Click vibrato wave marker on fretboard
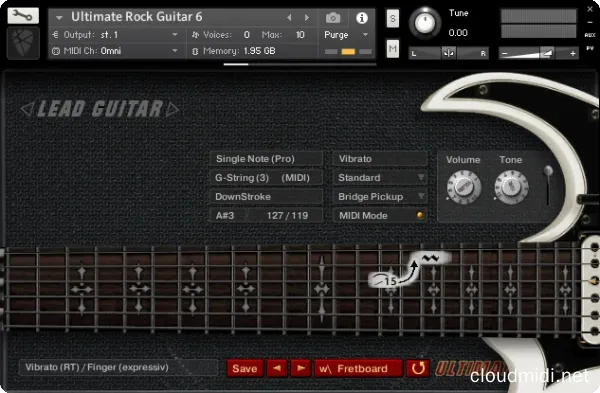600x393 pixels. click(431, 258)
